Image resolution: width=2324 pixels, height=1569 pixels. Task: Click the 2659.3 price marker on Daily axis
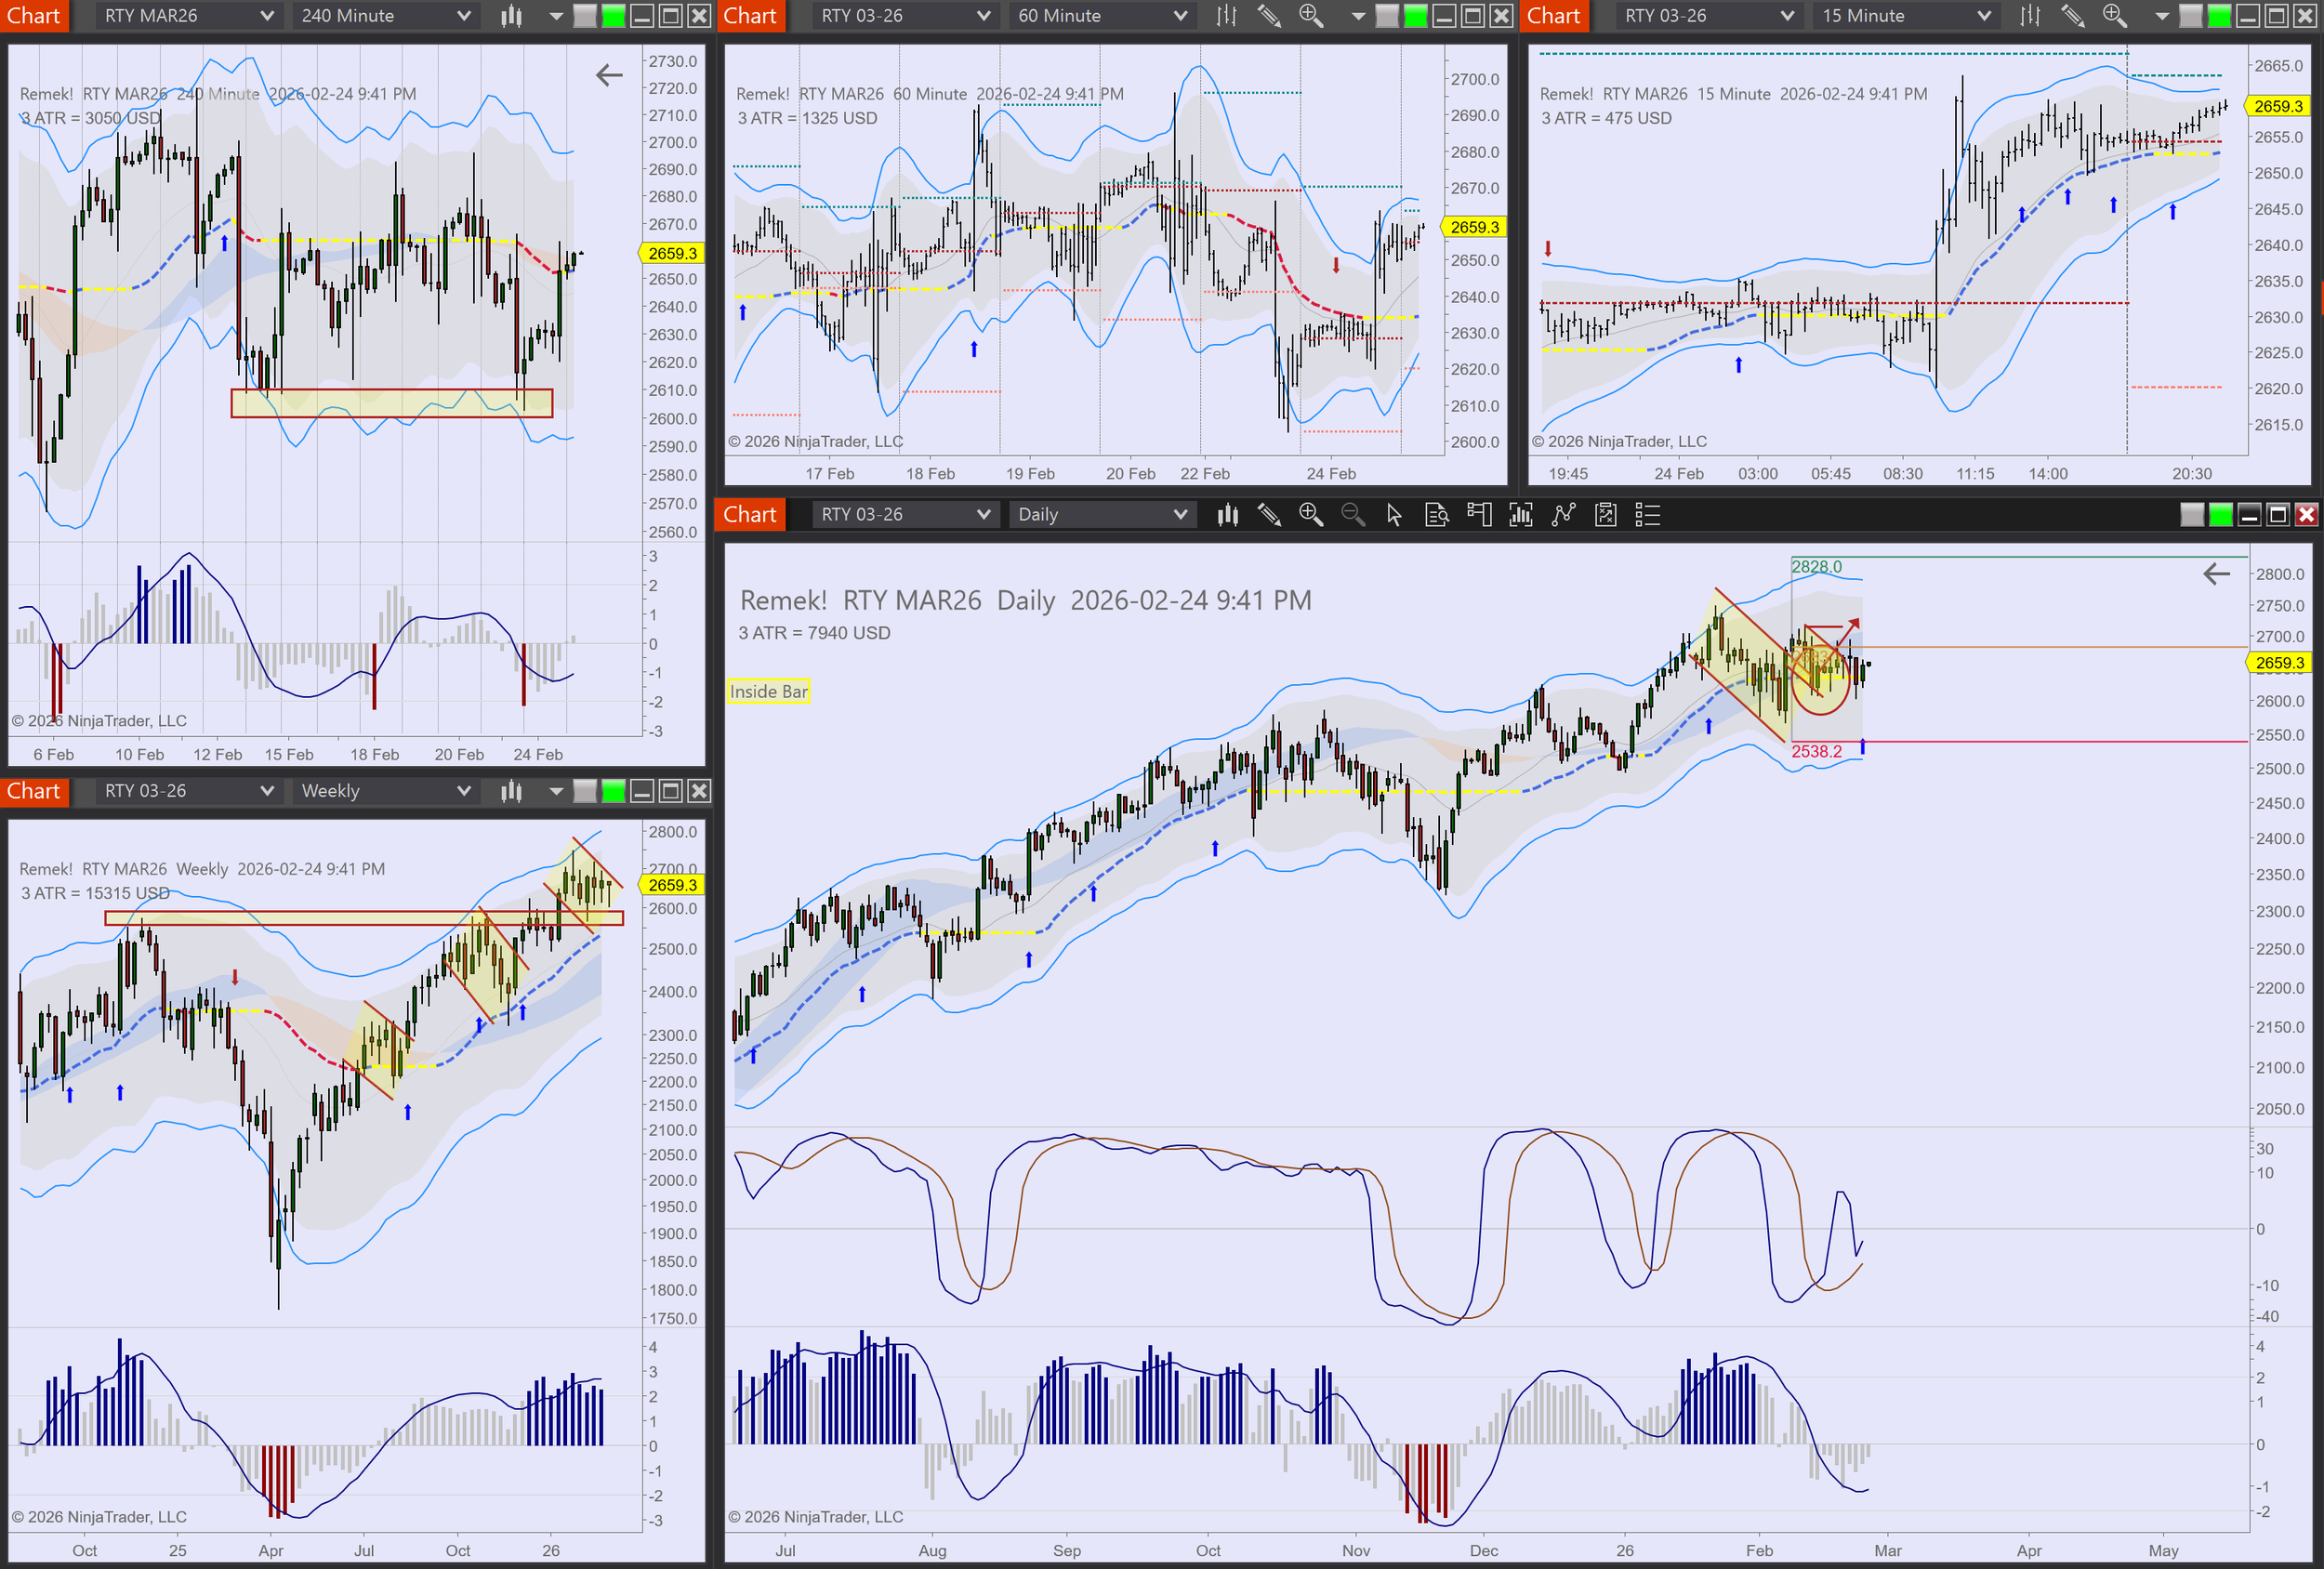[x=2279, y=663]
